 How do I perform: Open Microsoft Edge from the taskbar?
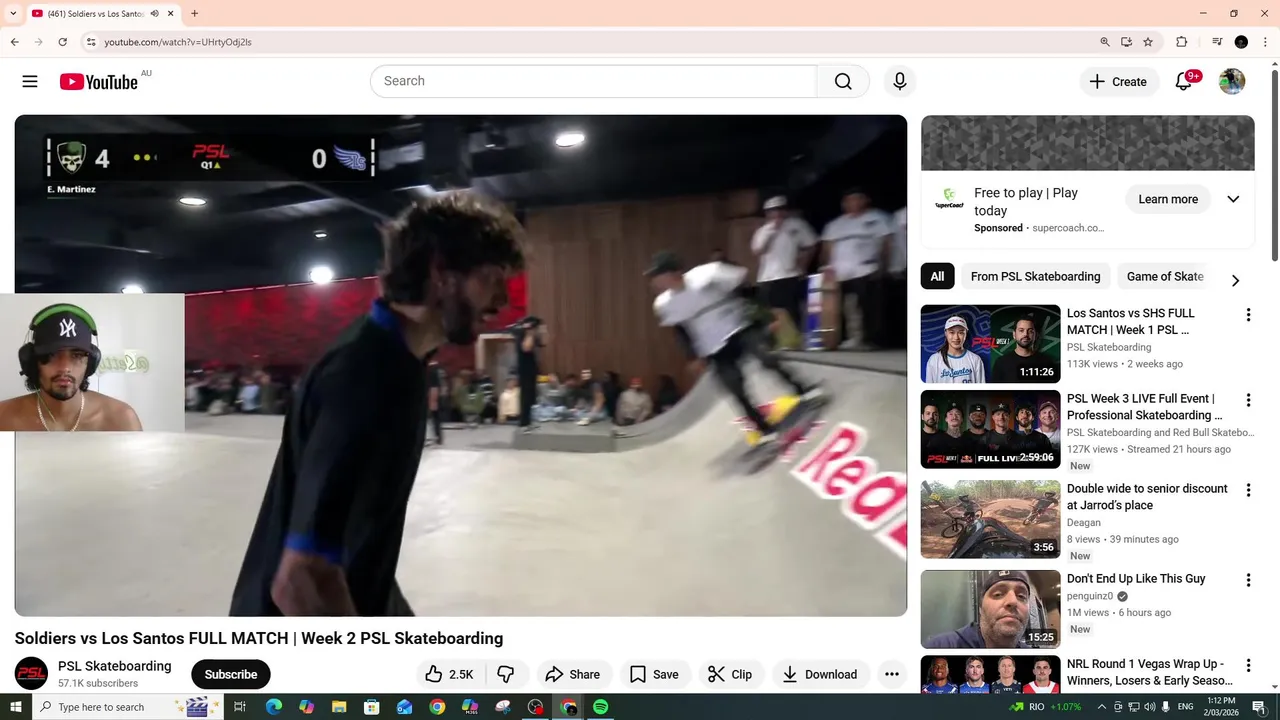(273, 707)
